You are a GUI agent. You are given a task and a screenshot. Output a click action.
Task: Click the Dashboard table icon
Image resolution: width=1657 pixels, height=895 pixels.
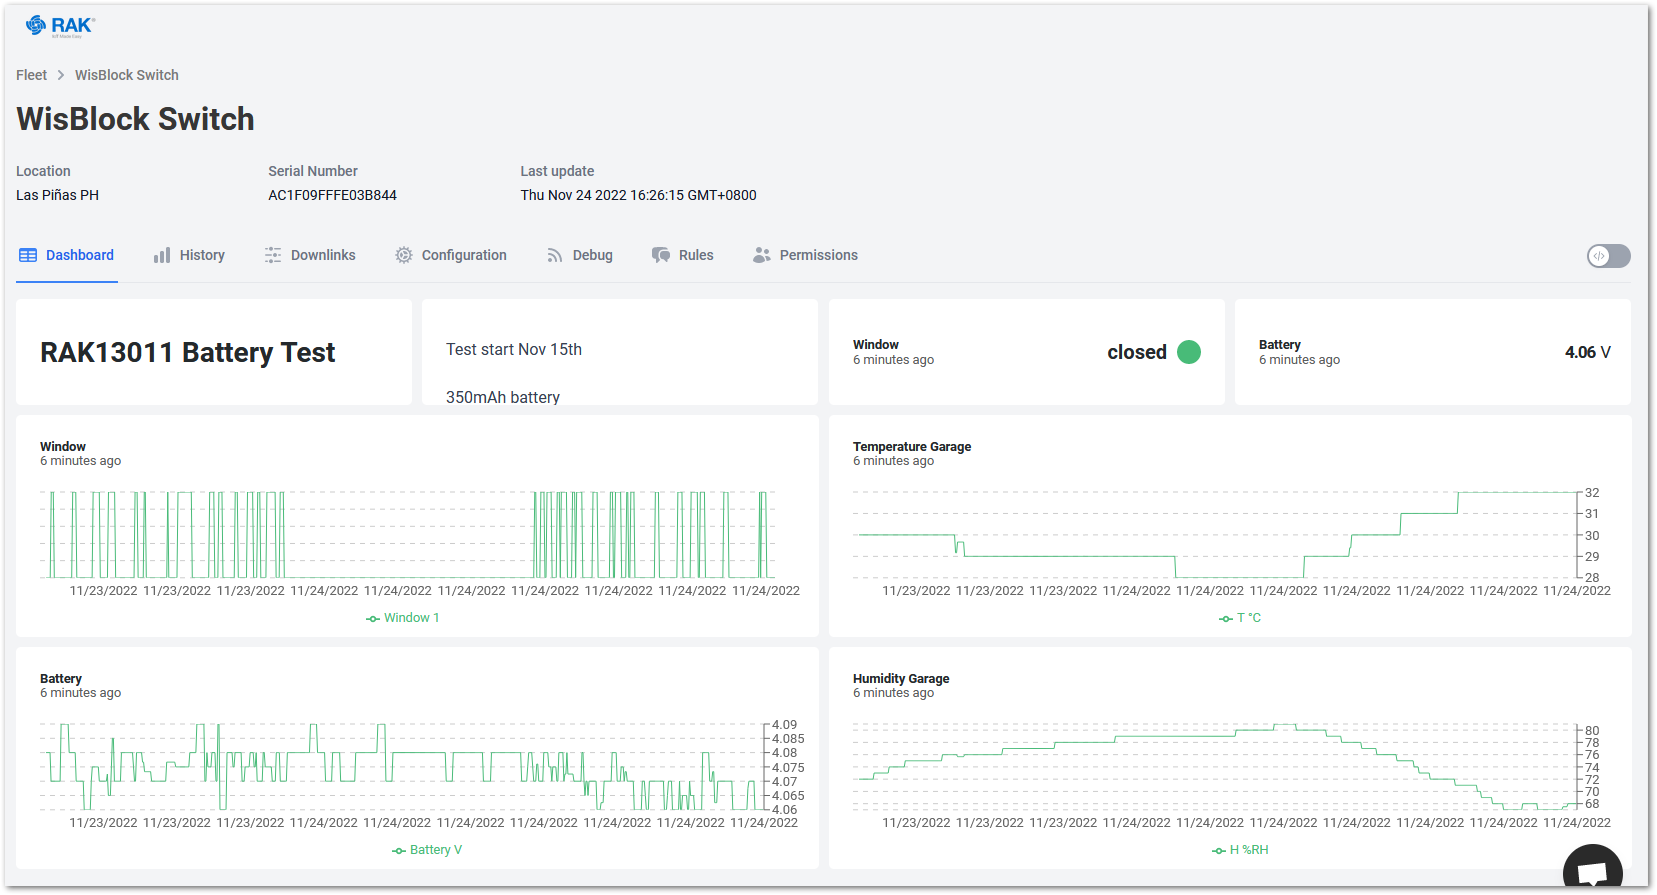(x=28, y=255)
